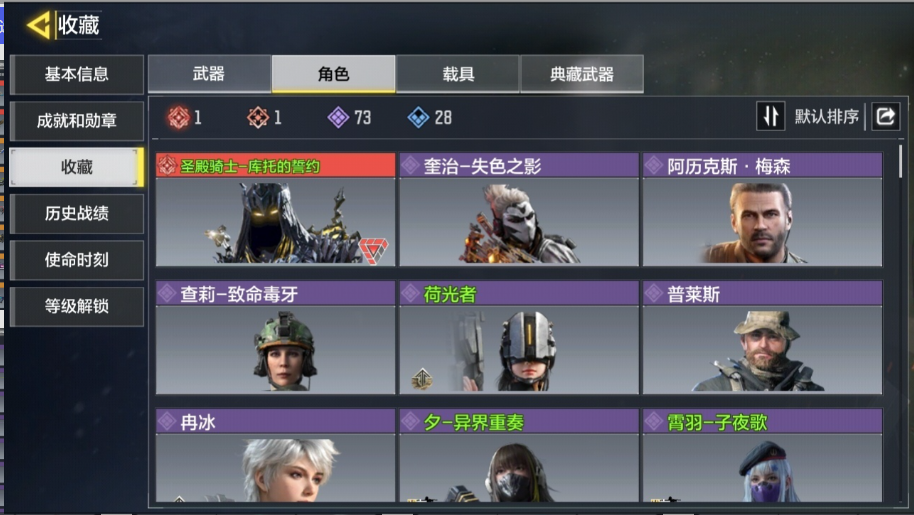Screen dimensions: 914x515
Task: Open 使命时刻 from the sidebar
Action: coord(77,260)
